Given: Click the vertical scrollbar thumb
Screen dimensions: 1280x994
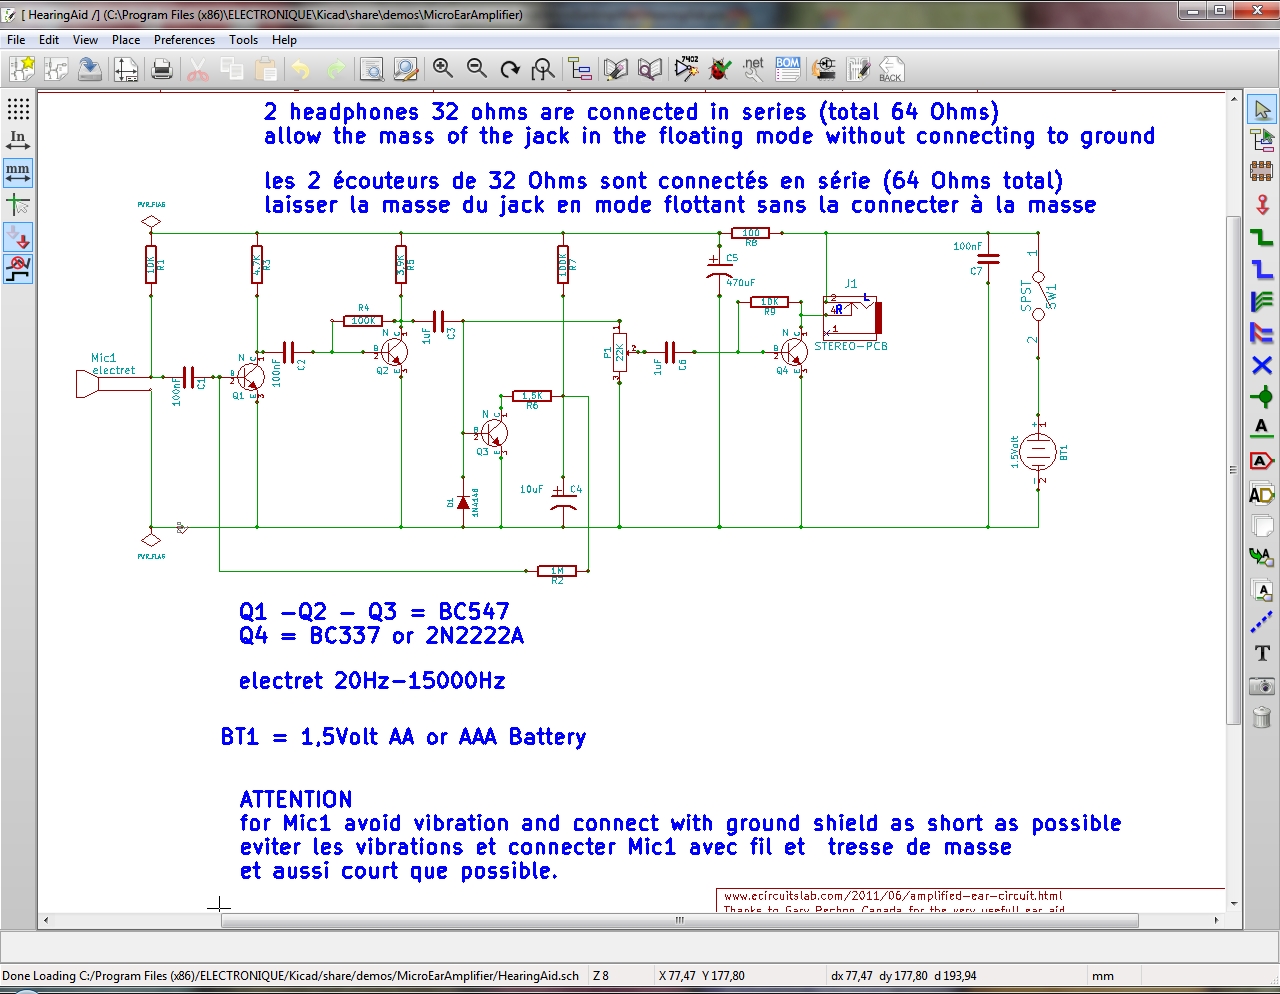Looking at the screenshot, I should pyautogui.click(x=1234, y=470).
